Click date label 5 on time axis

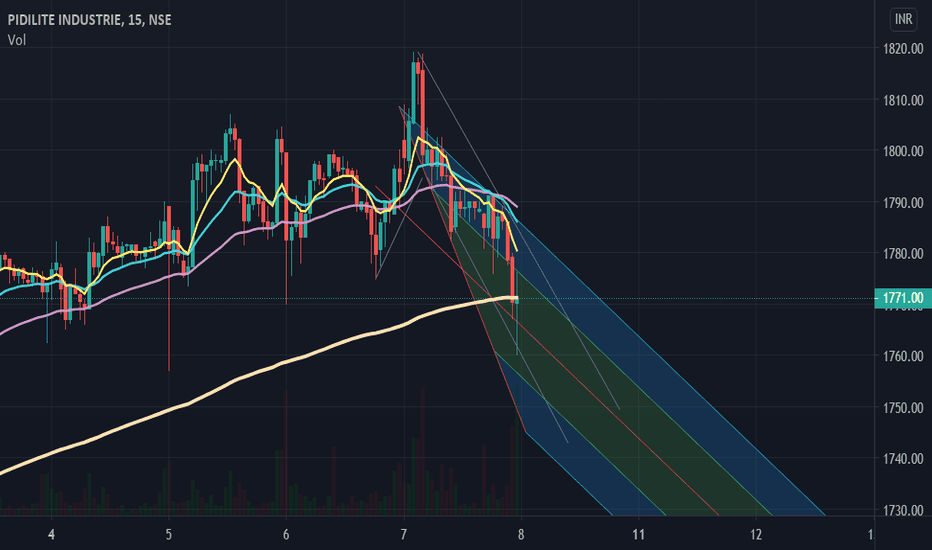click(169, 534)
